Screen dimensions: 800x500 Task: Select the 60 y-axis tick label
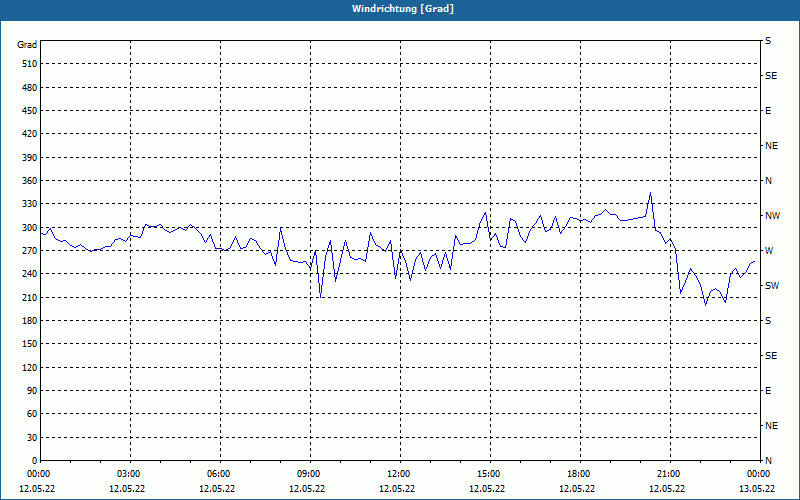32,414
